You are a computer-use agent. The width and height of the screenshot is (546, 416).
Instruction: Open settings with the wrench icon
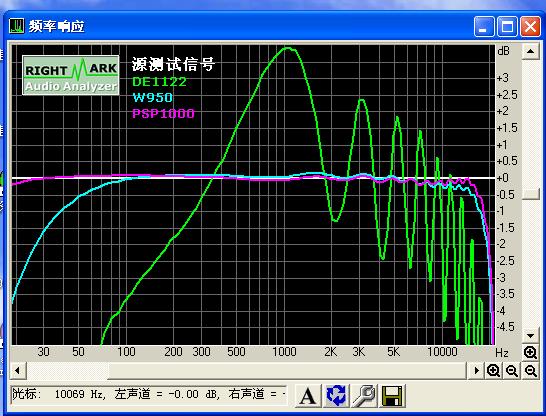(x=364, y=395)
